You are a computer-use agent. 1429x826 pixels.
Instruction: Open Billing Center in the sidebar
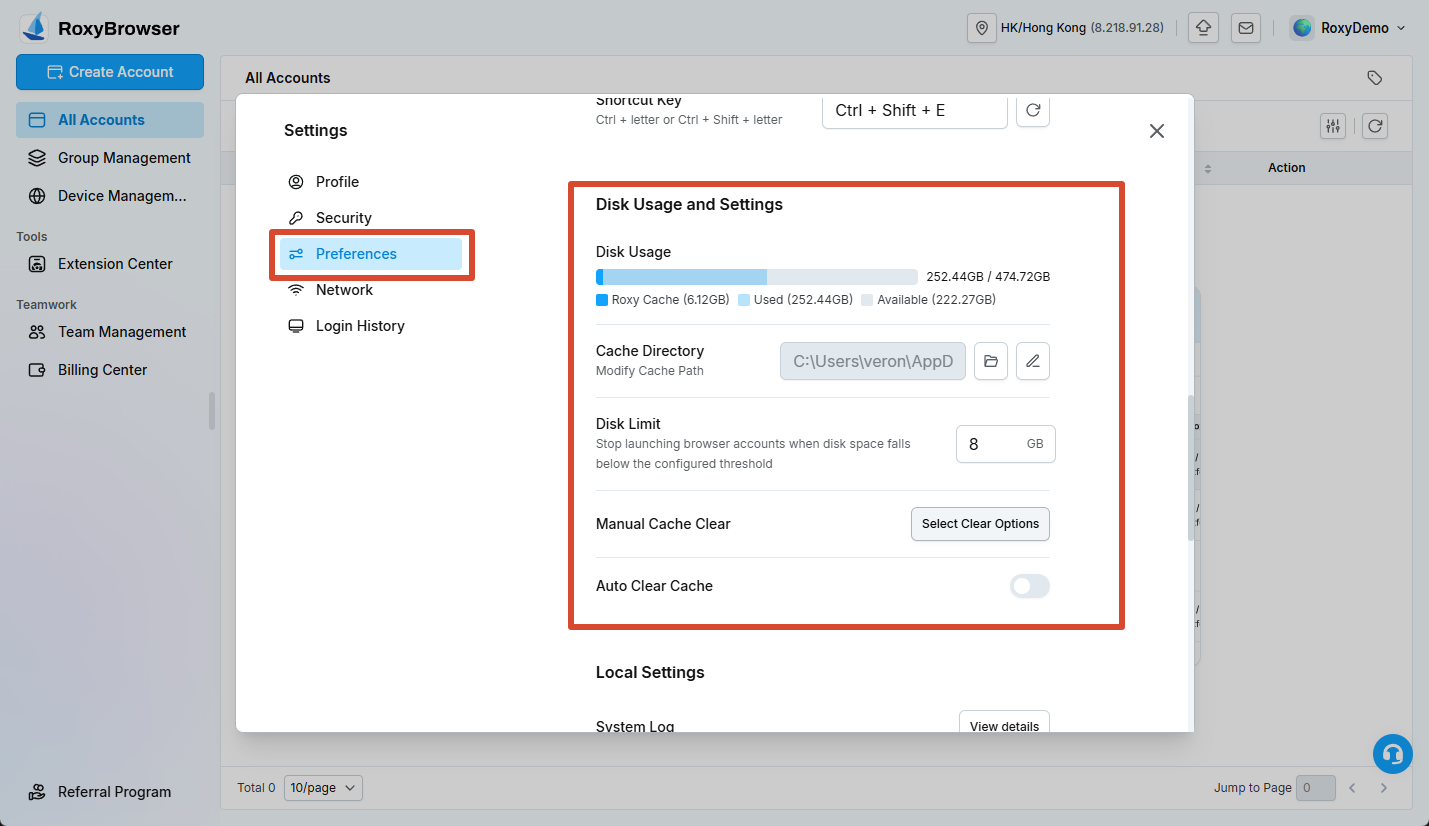coord(110,370)
